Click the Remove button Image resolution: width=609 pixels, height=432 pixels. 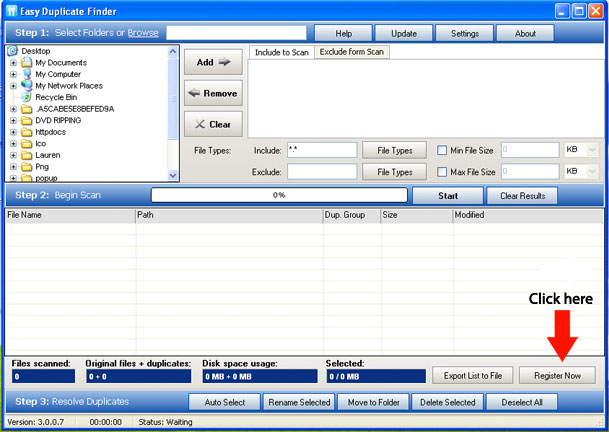tap(213, 93)
